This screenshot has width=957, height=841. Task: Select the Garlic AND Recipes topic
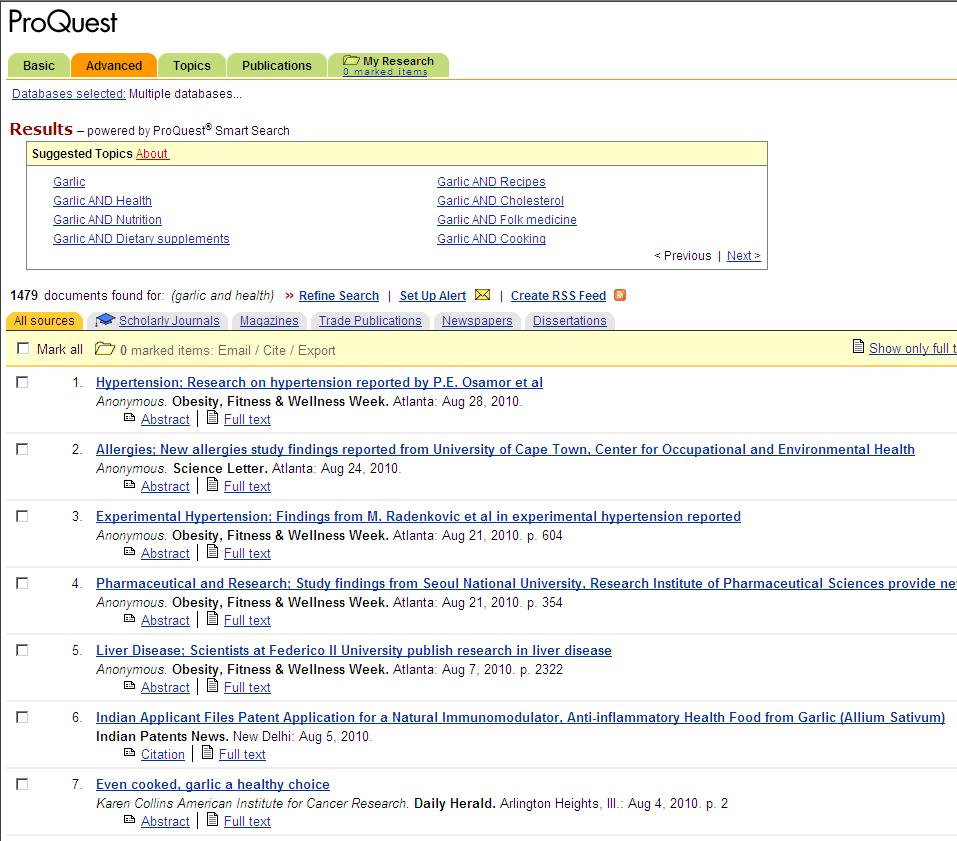click(x=491, y=182)
